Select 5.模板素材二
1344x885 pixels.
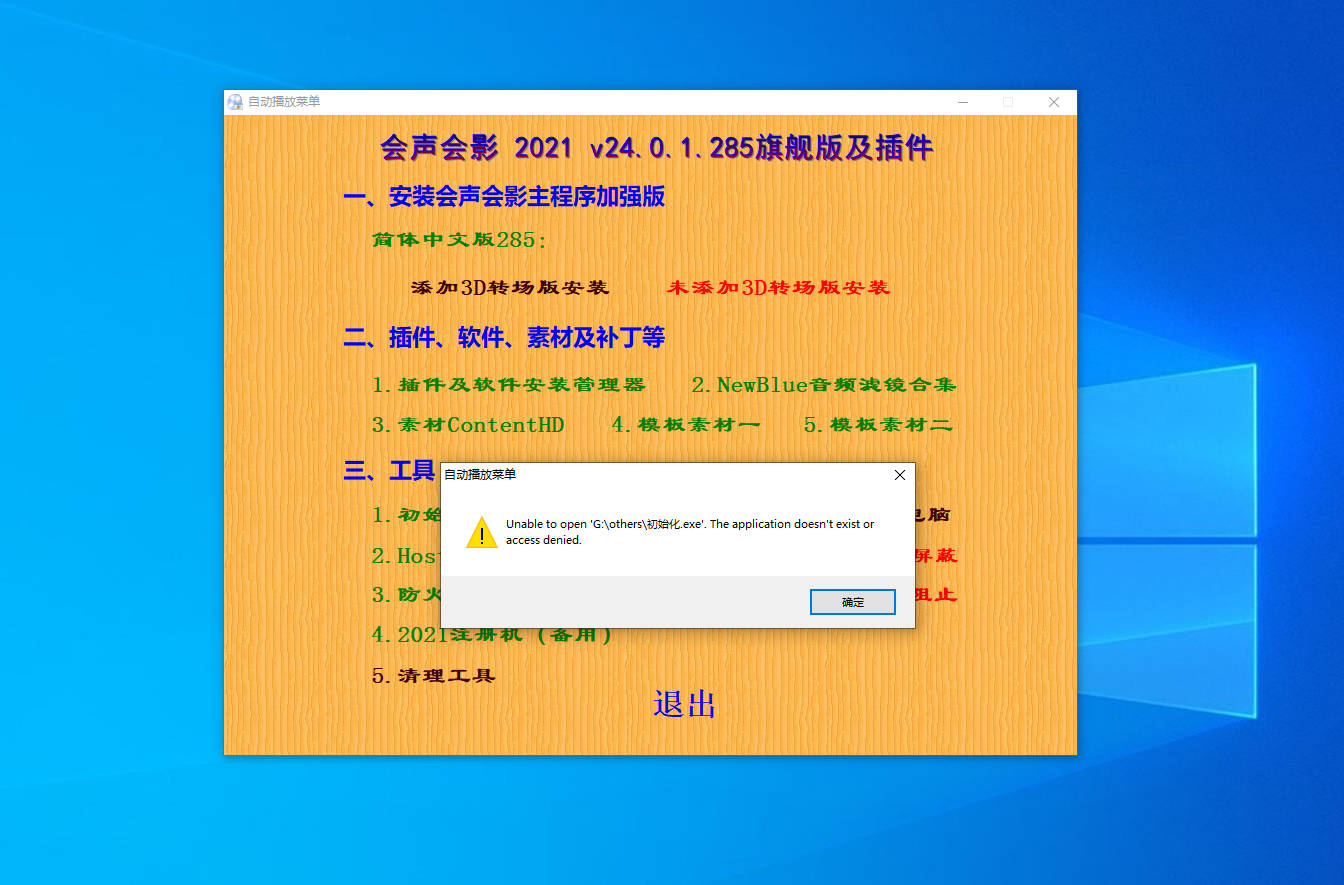pos(878,425)
